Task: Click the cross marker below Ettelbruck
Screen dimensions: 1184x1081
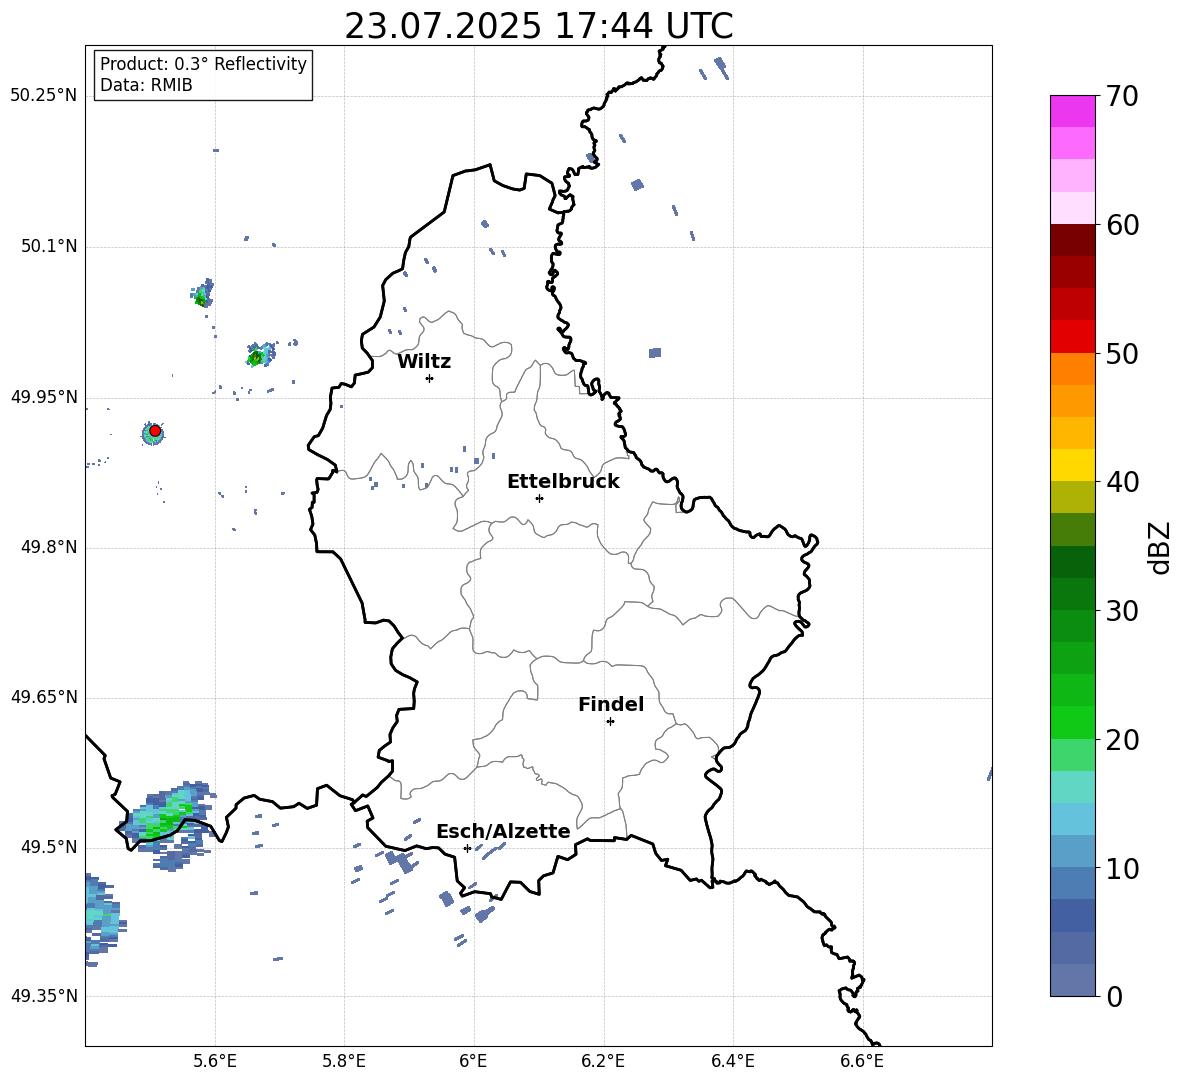Action: pyautogui.click(x=539, y=498)
